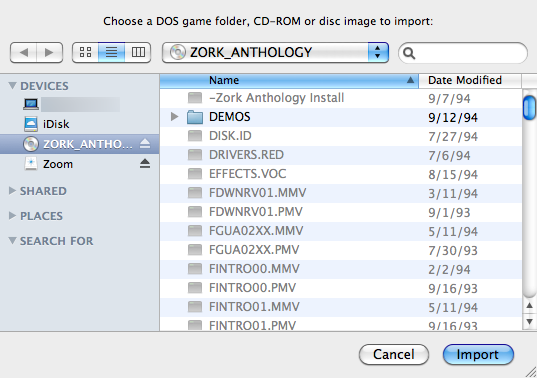Sort by the Date Modified column header
This screenshot has width=537, height=378.
click(470, 81)
